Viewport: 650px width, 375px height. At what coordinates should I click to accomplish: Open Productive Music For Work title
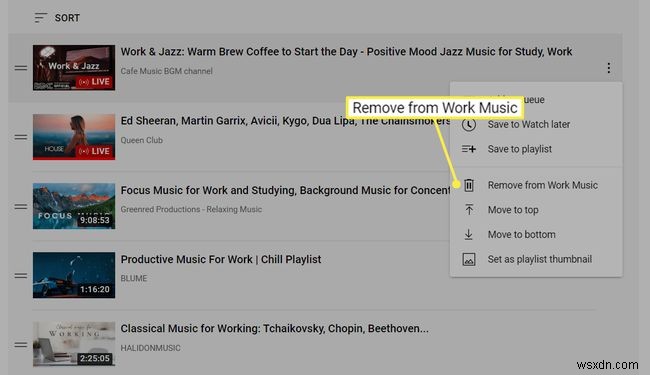(x=221, y=259)
